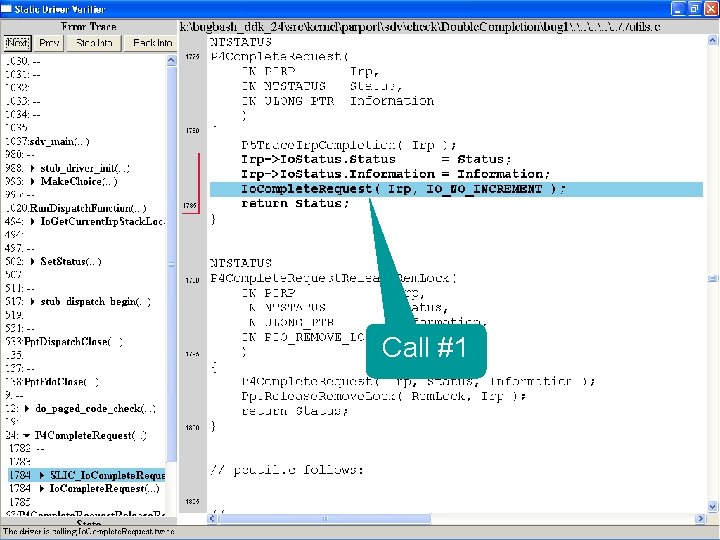
Task: Click the source file path header
Action: 419,27
